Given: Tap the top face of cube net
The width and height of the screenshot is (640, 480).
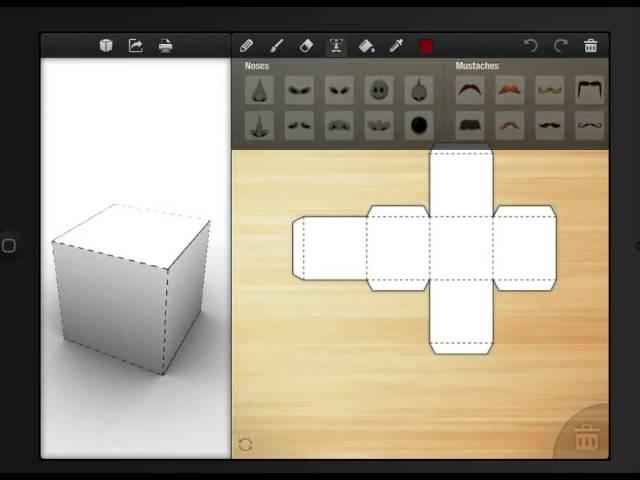Looking at the screenshot, I should click(461, 185).
